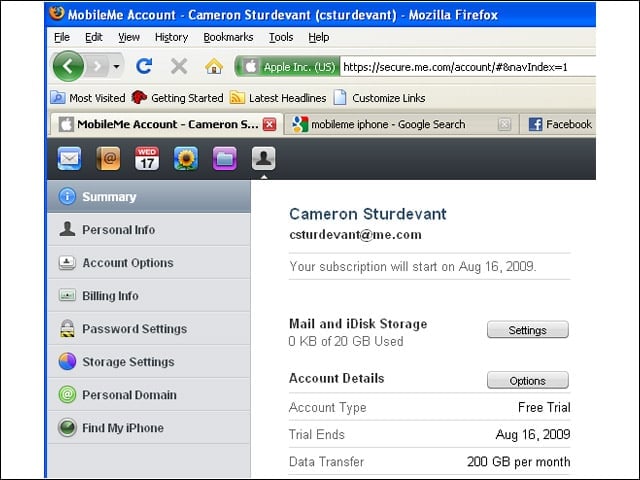Open the Bookmarks menu
This screenshot has width=640, height=480.
[228, 37]
